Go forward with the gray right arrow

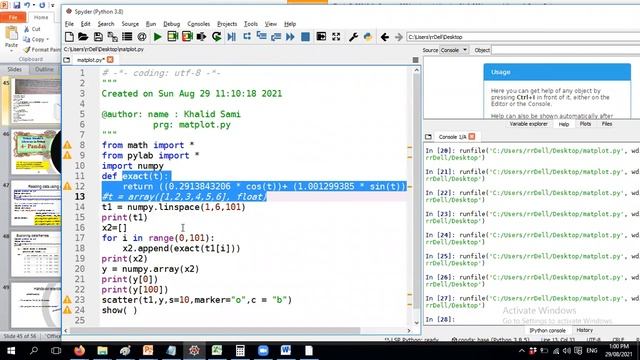(399, 37)
